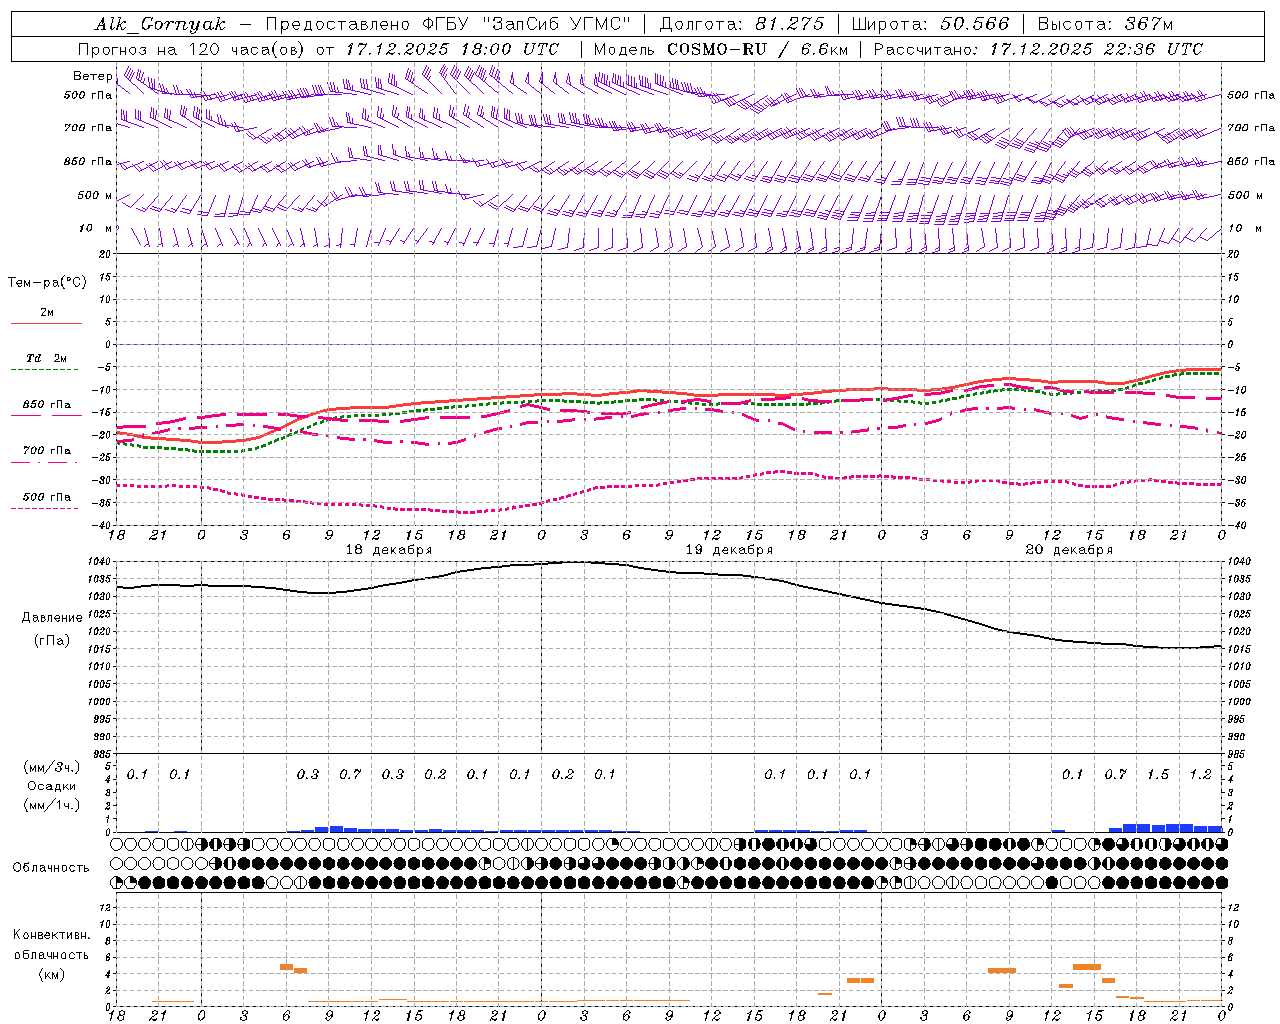Click the 'Осадки' precipitation panel label

click(52, 786)
